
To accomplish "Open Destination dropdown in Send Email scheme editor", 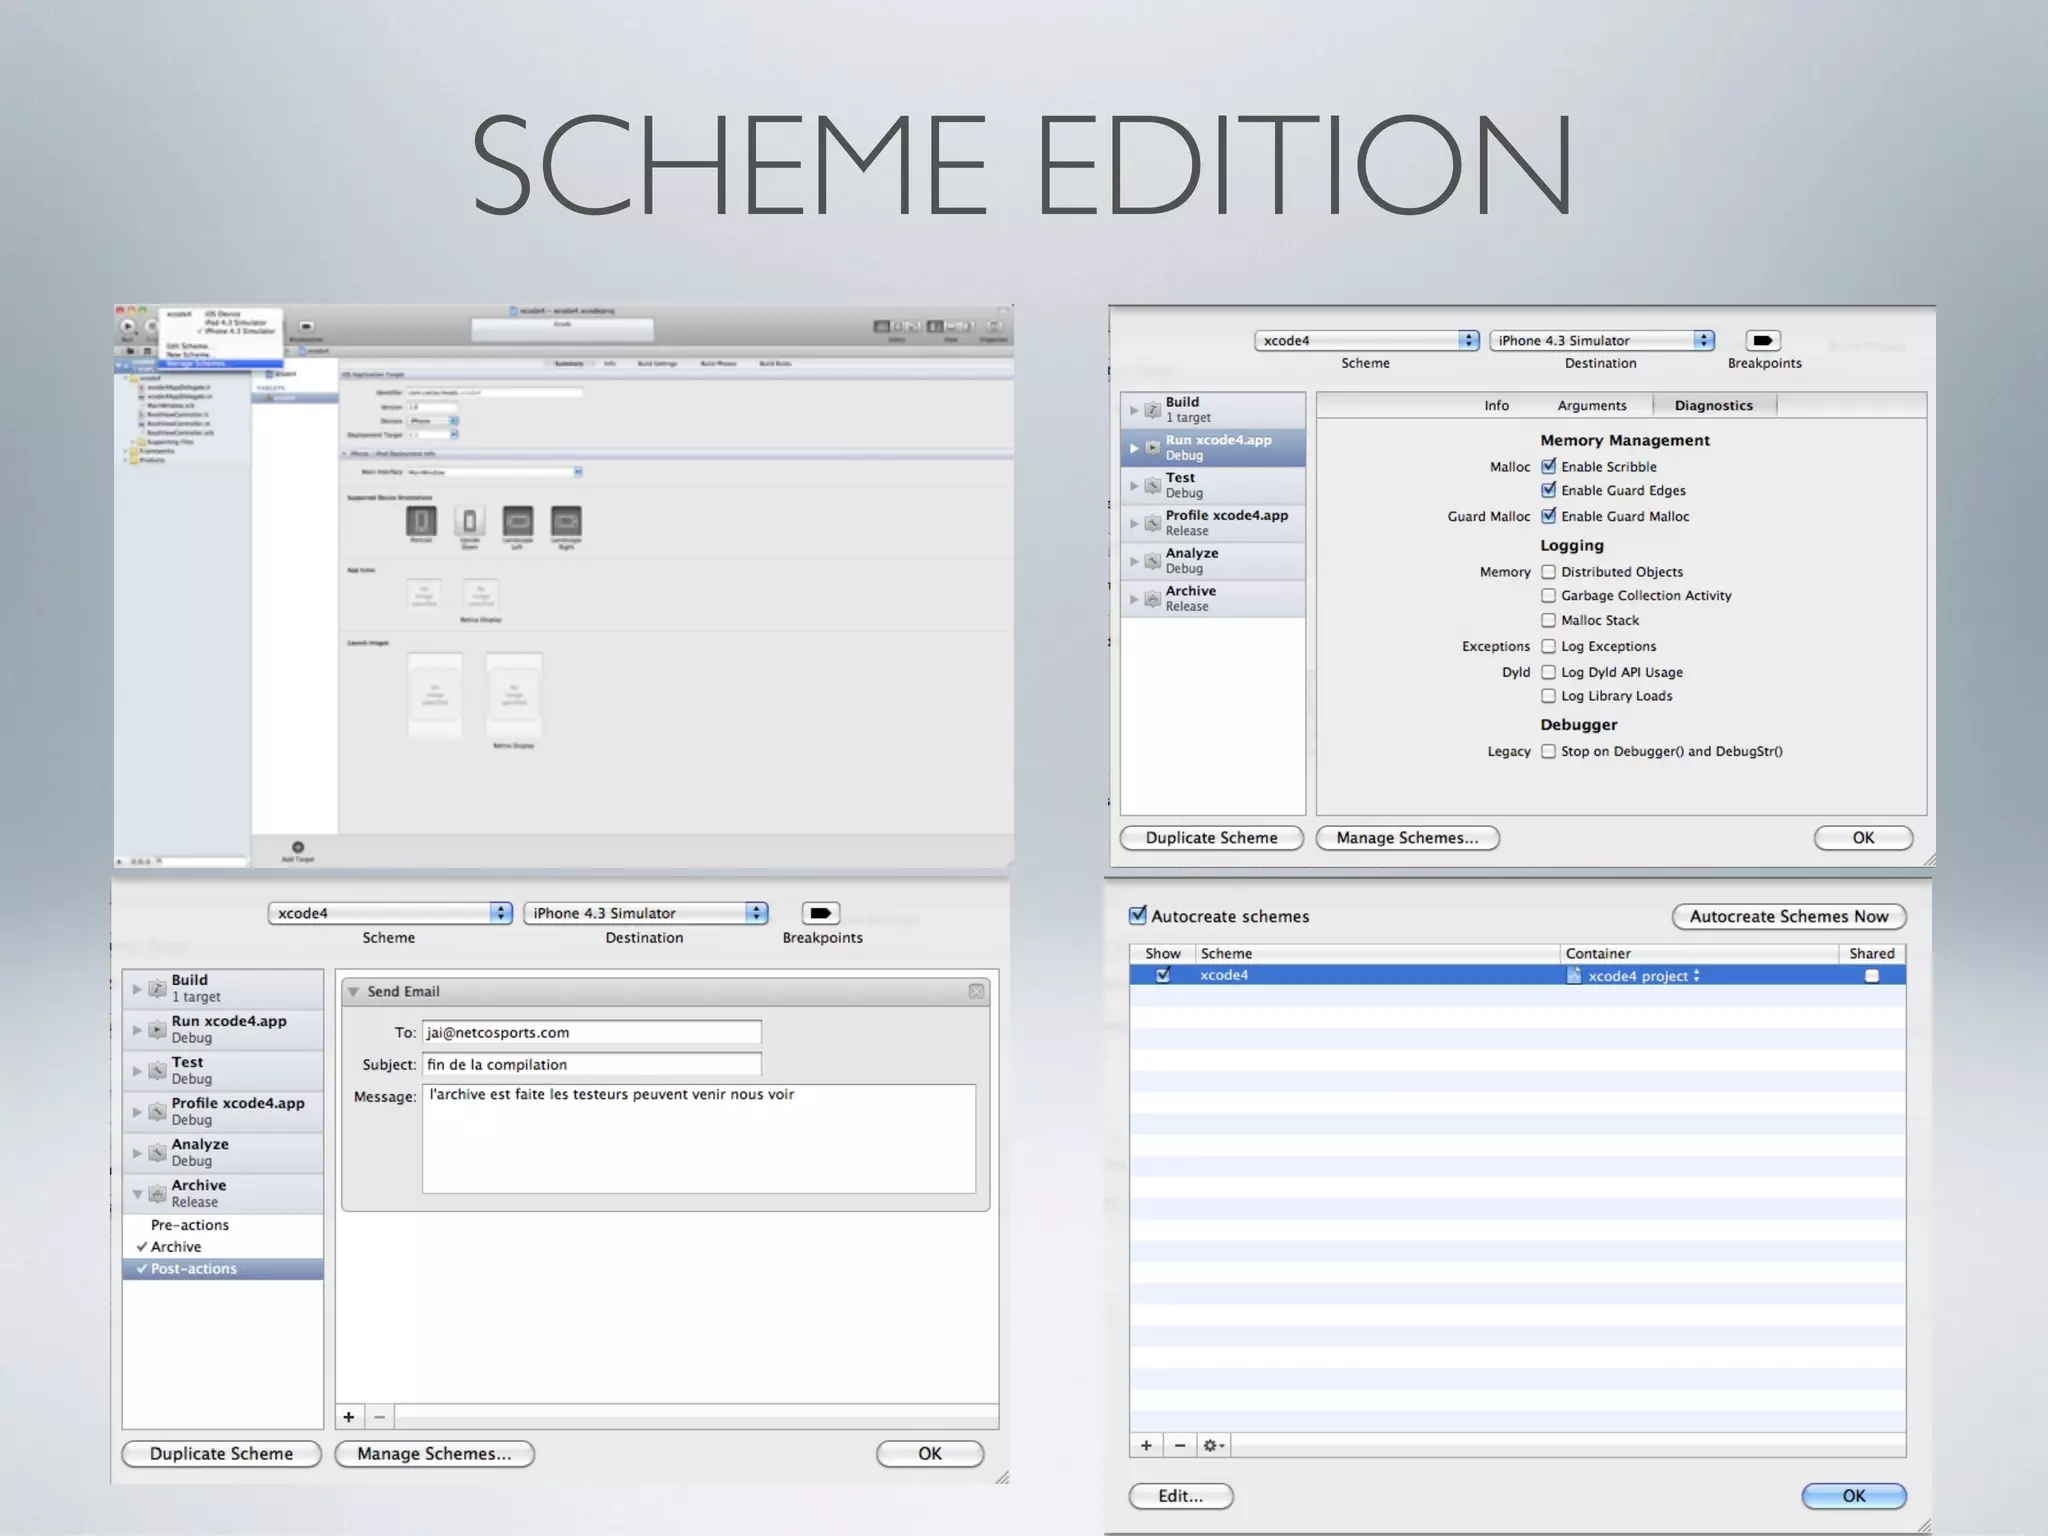I will pyautogui.click(x=646, y=913).
